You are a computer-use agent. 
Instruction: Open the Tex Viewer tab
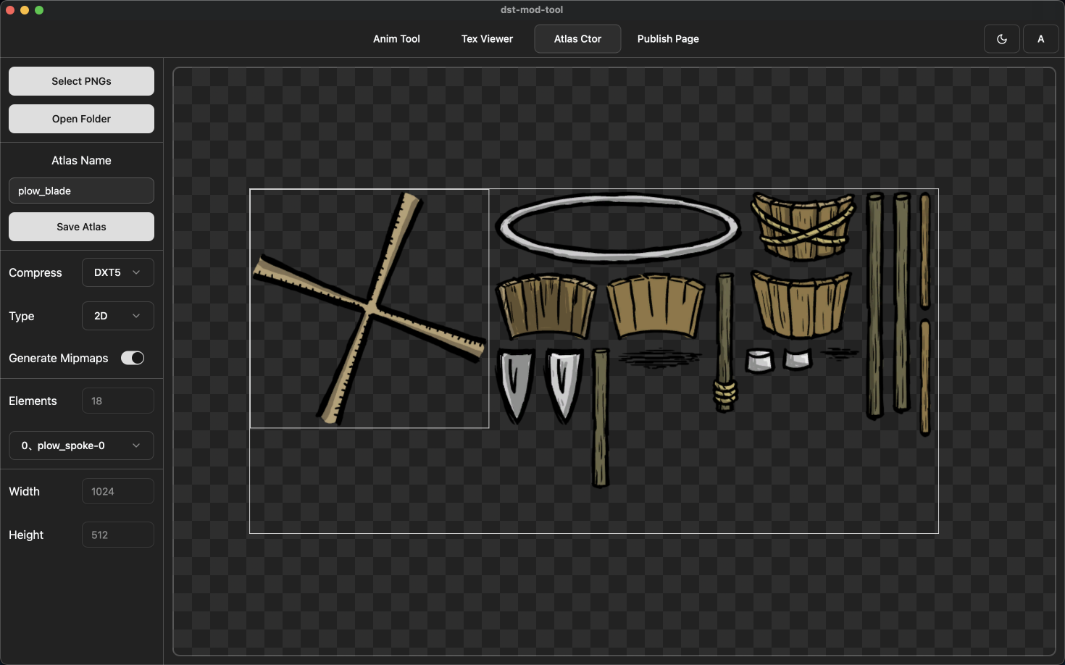pos(487,39)
